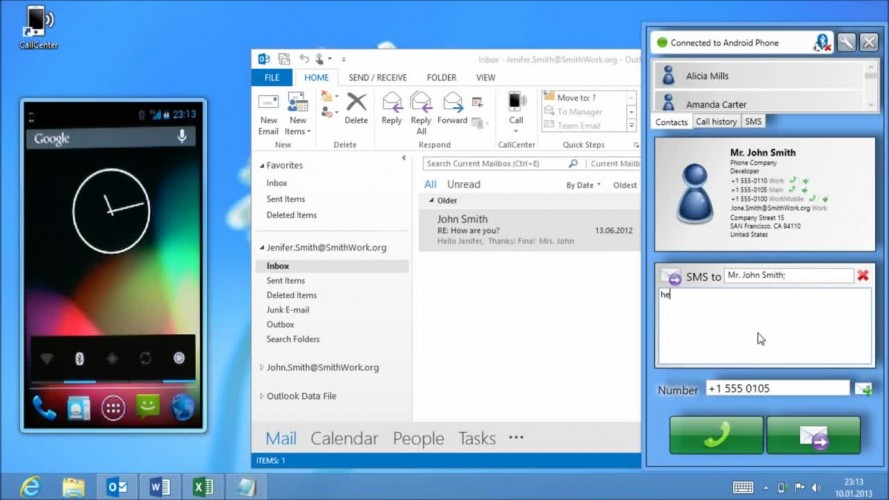Tap the Browser globe icon on the Android dock
The width and height of the screenshot is (889, 500).
pos(182,408)
